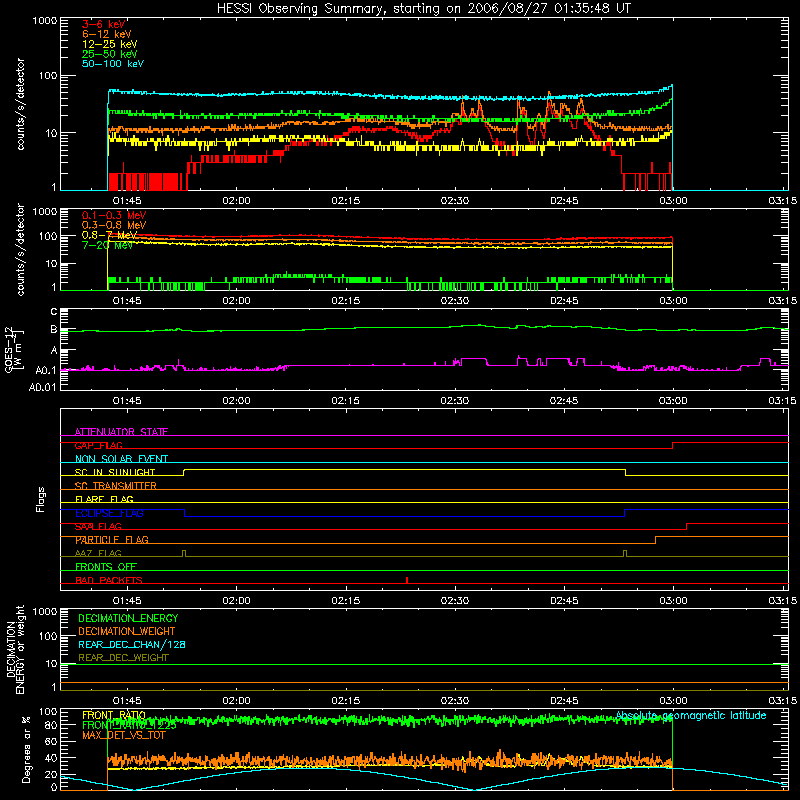The image size is (800, 800).
Task: Select the PARTICLE_FLAG label
Action: tap(112, 540)
